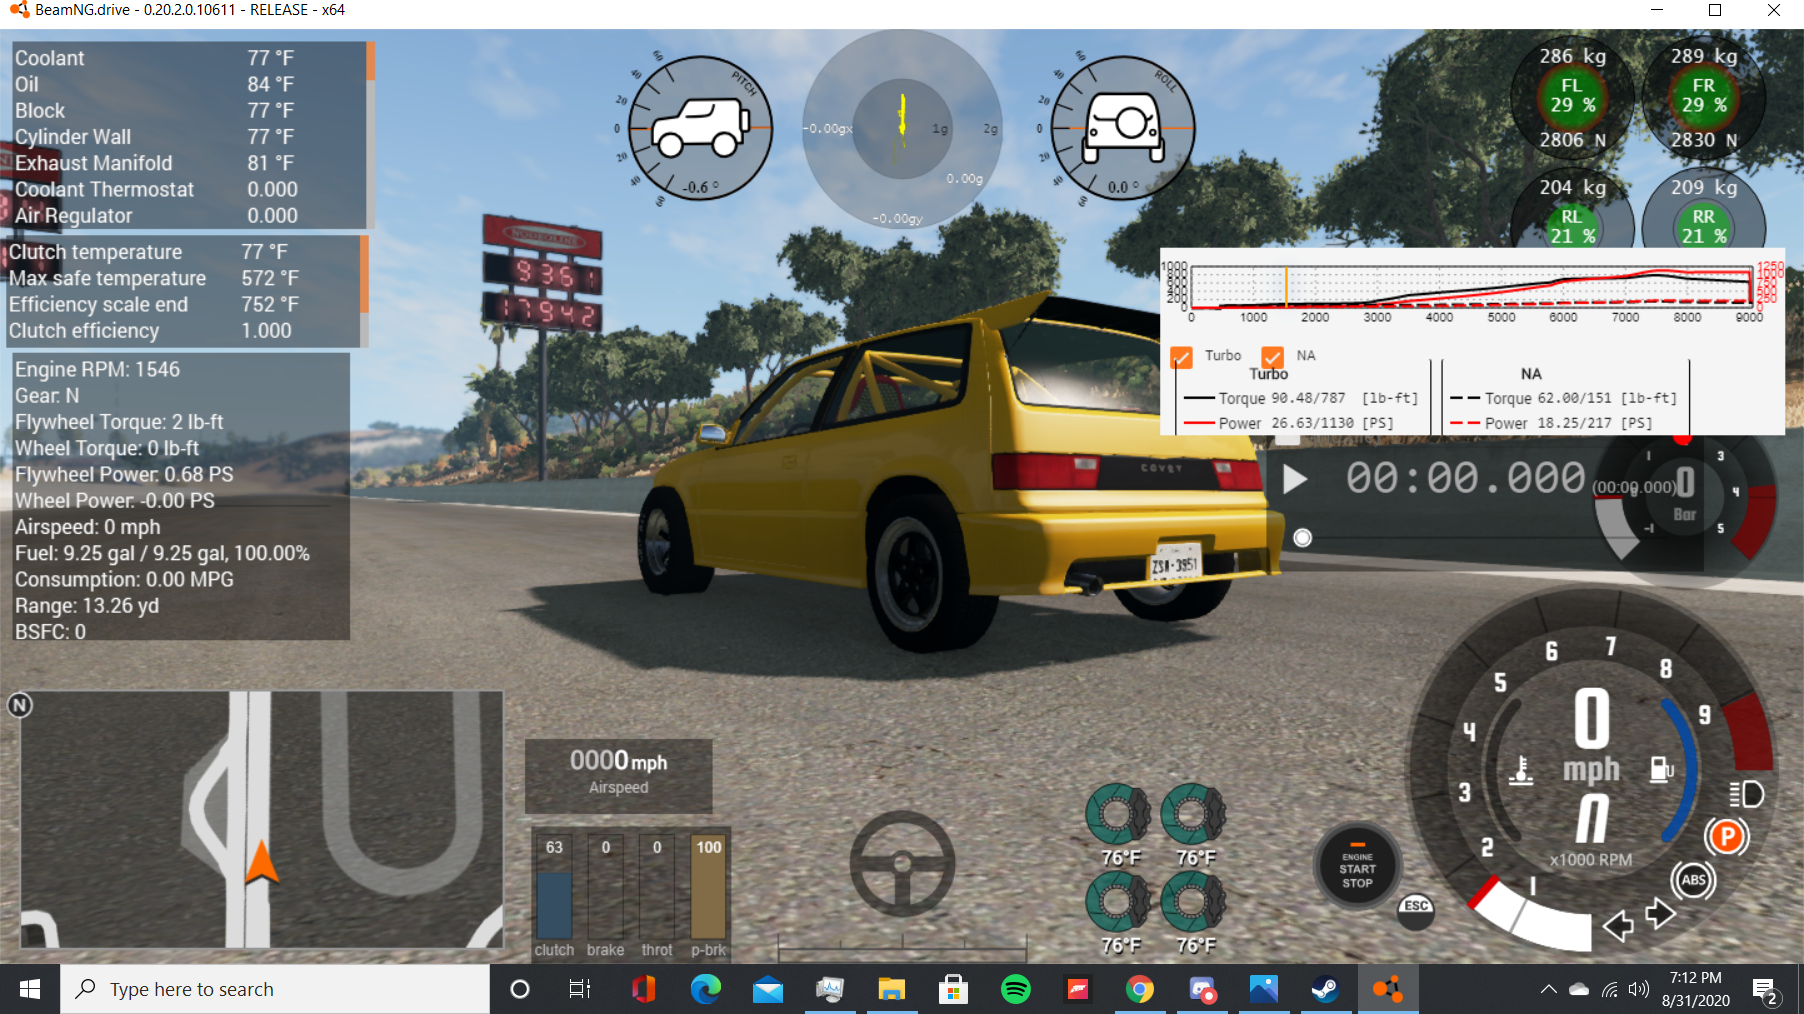
Task: Click the minimap north N compass icon
Action: tap(20, 705)
